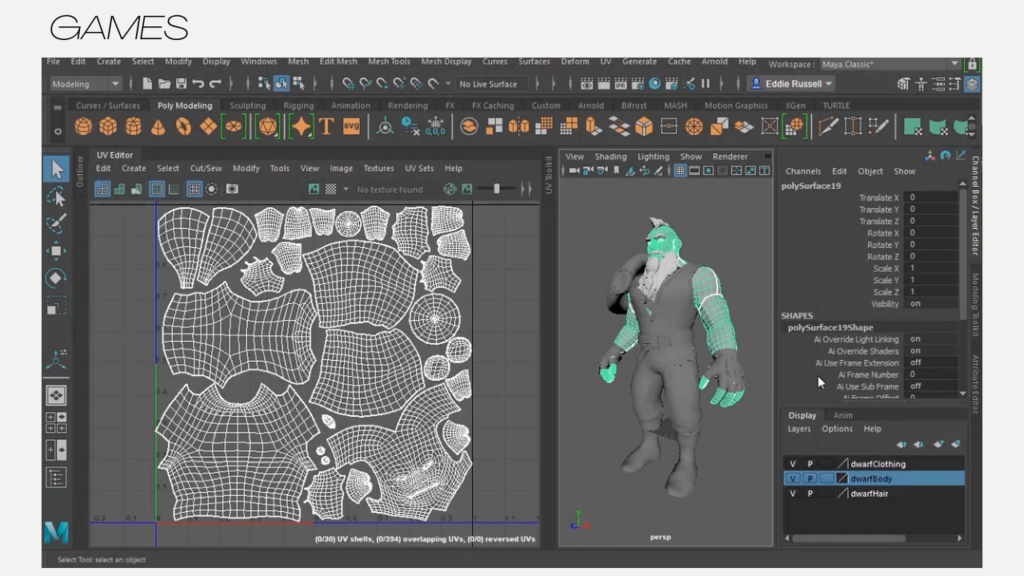Select the arrow Select tool in toolbox

coord(57,168)
